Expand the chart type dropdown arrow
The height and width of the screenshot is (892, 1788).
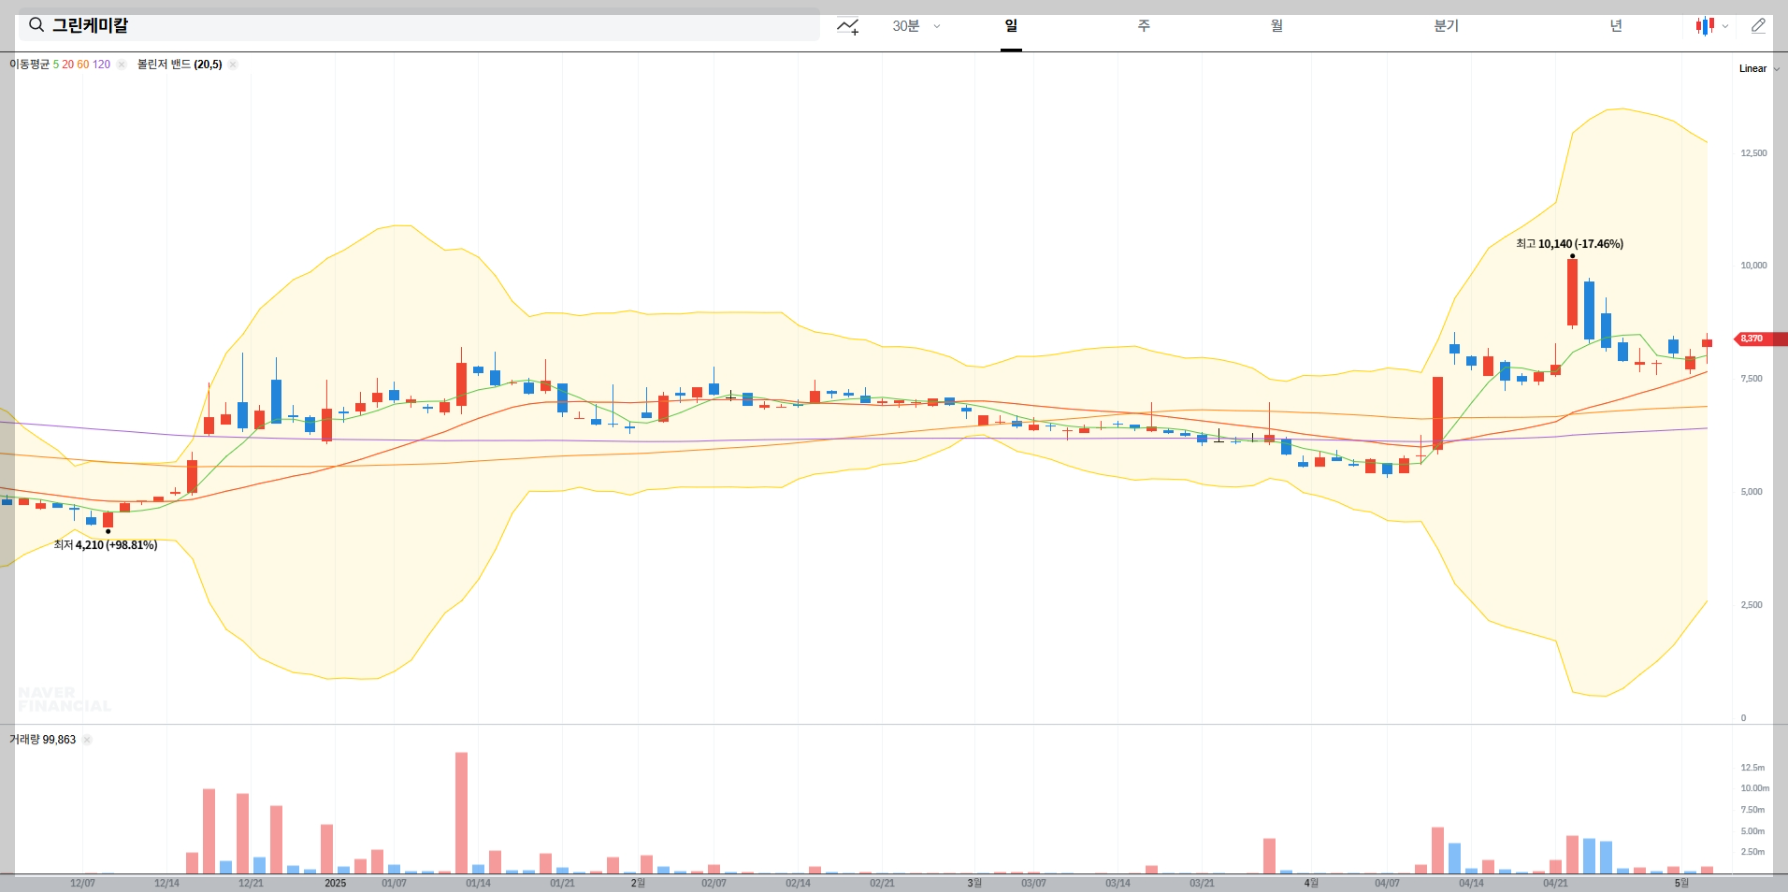click(1725, 27)
